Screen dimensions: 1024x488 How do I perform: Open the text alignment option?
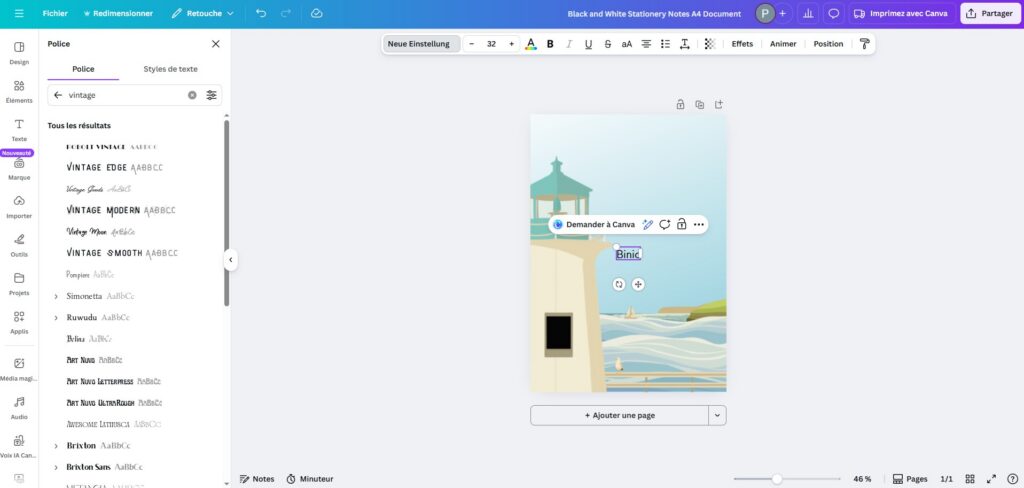[x=646, y=44]
